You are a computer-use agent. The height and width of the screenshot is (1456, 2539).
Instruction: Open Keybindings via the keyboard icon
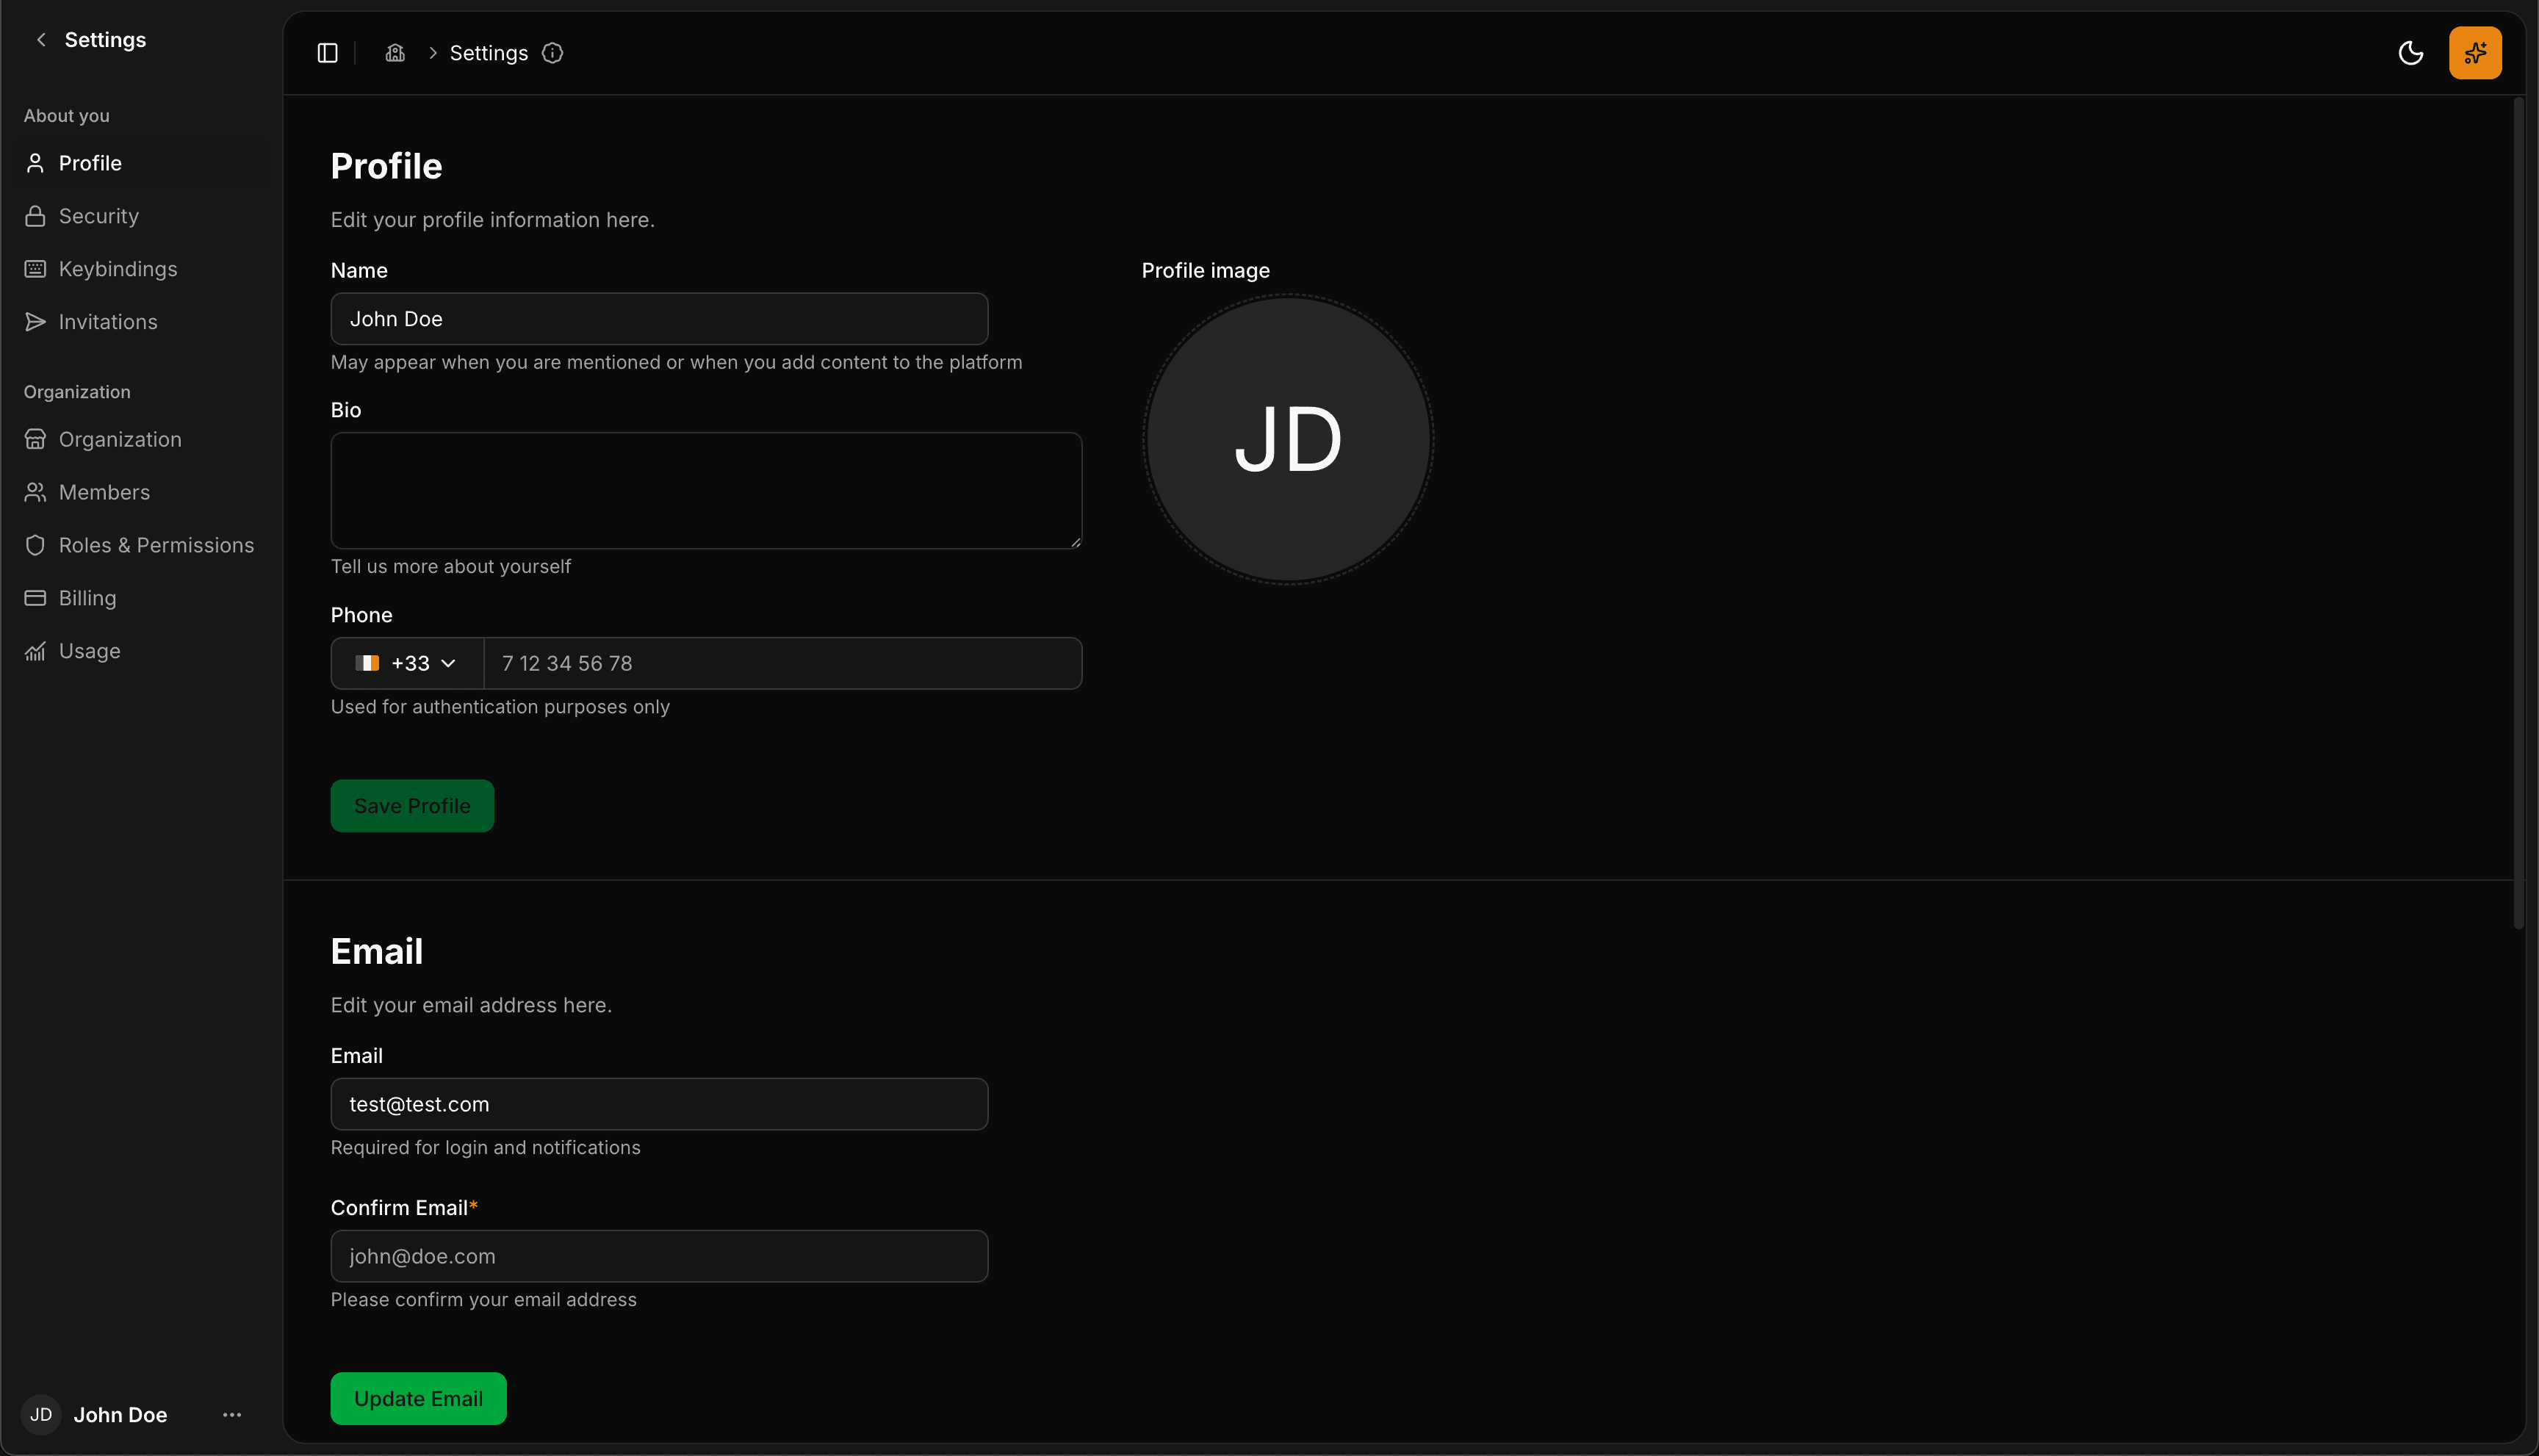coord(36,268)
